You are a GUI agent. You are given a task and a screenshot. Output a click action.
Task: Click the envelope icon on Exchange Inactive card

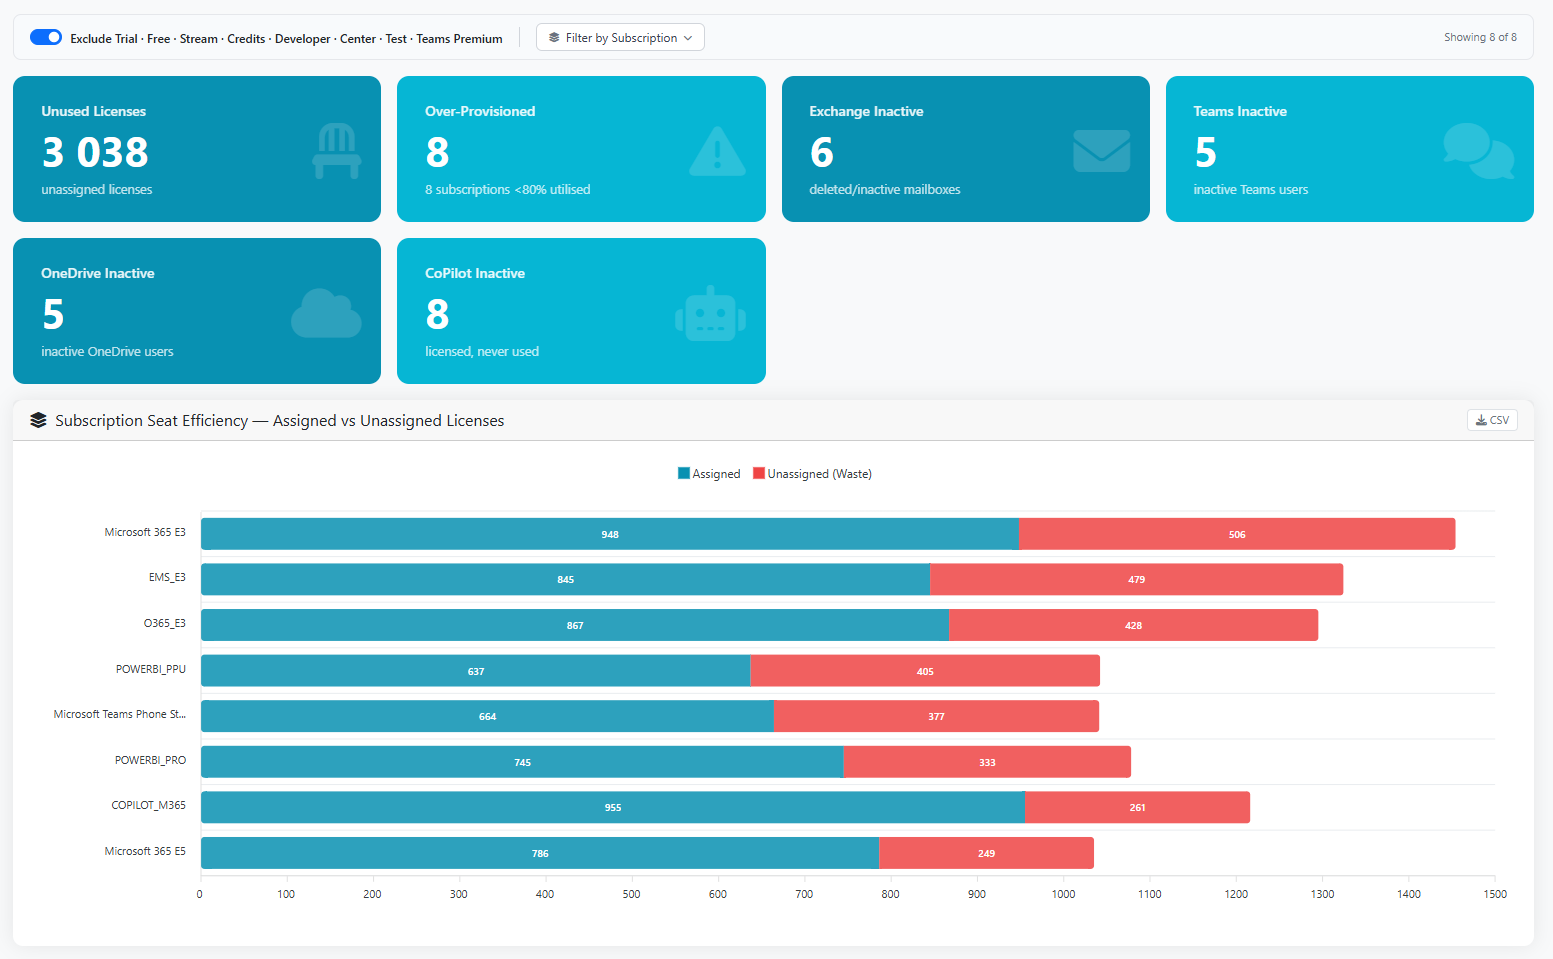[1101, 151]
